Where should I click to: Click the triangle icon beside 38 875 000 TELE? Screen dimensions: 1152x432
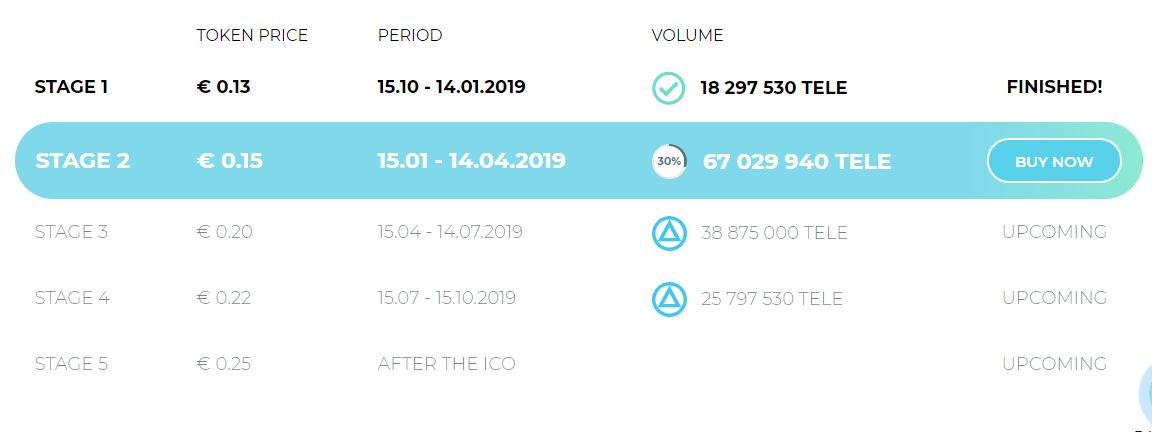(668, 233)
